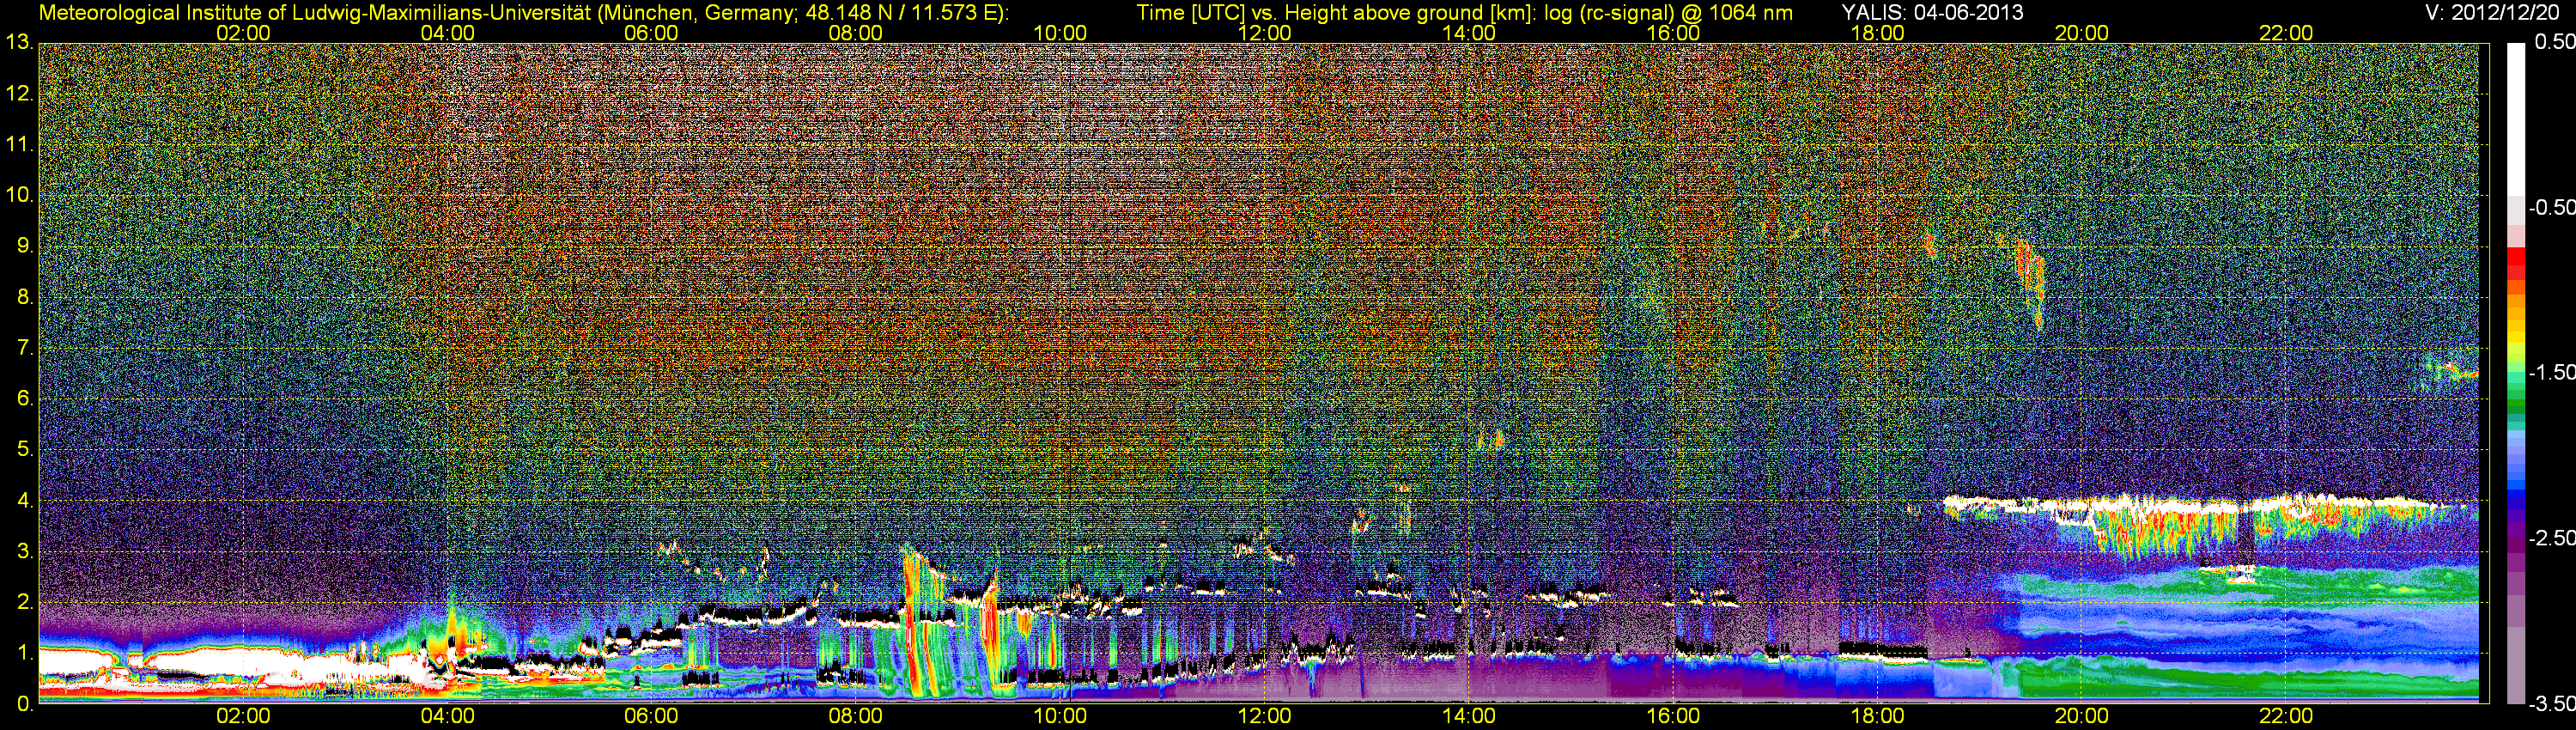Click the 12:00 label on the bottom time axis
This screenshot has width=2576, height=730.
[x=1264, y=716]
